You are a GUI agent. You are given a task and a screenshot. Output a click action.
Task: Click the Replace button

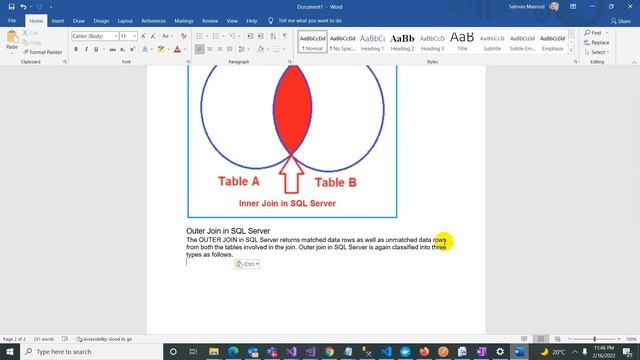coord(597,42)
